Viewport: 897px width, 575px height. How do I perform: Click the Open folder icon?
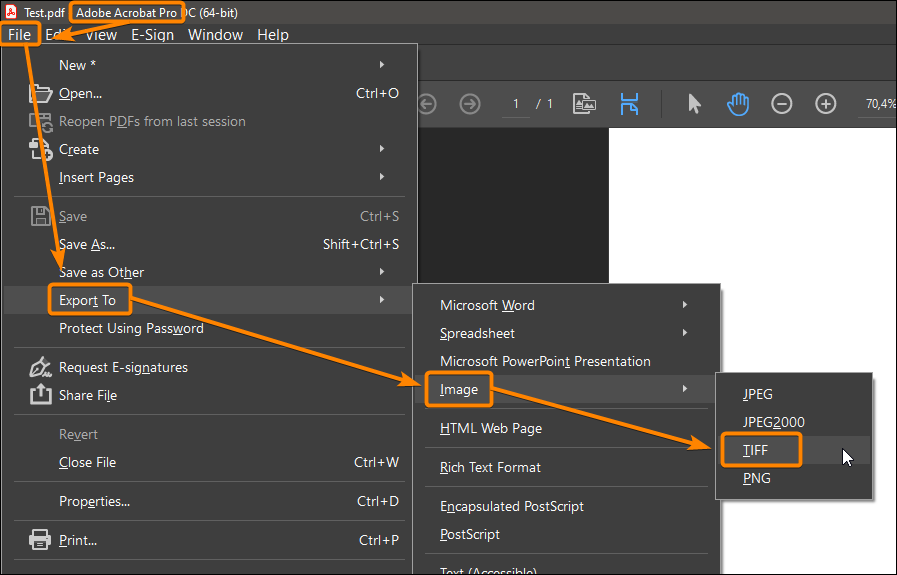tap(41, 93)
